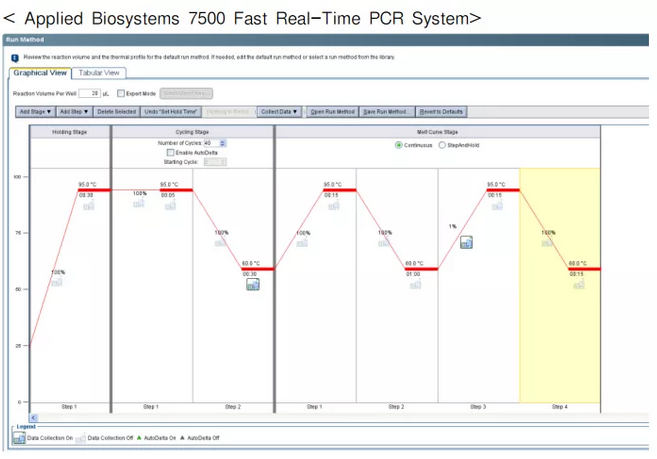The image size is (657, 459).
Task: Click 60.0 °C label in Melt Curve Step 2
Action: coord(414,264)
